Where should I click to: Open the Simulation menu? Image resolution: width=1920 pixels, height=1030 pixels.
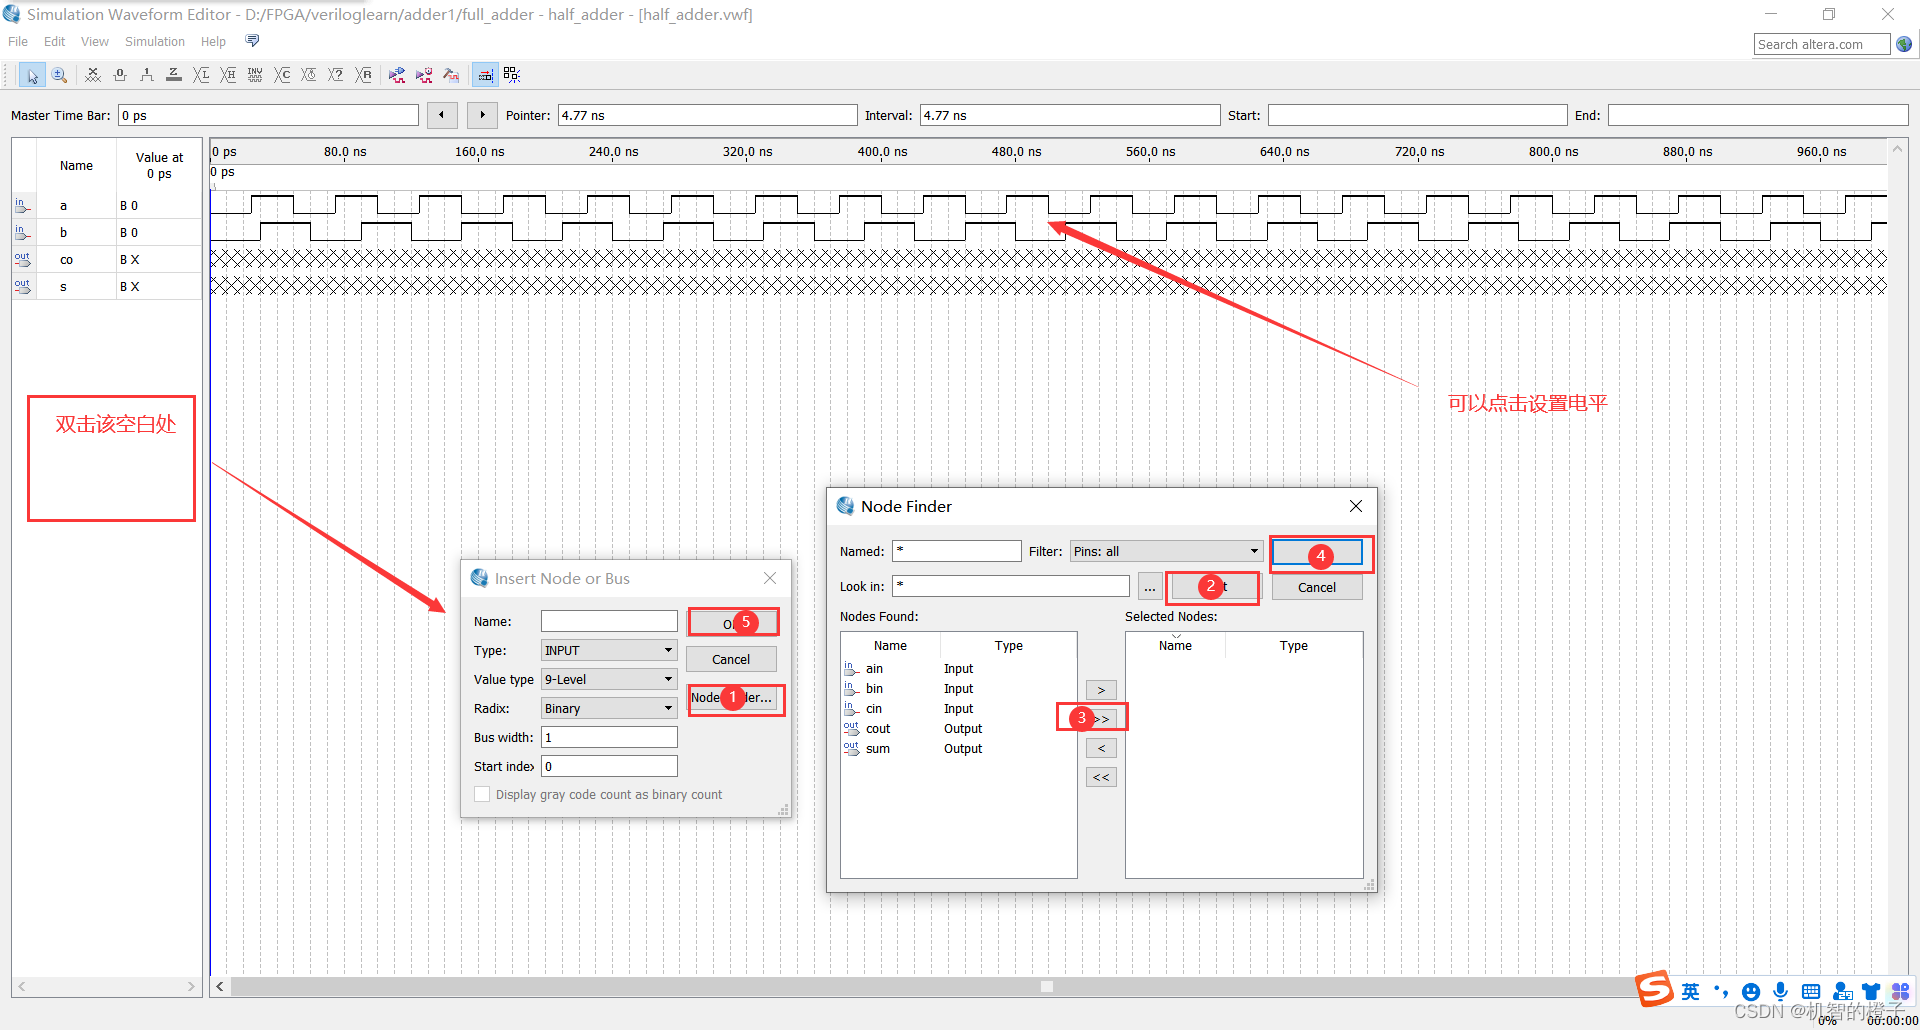tap(155, 41)
